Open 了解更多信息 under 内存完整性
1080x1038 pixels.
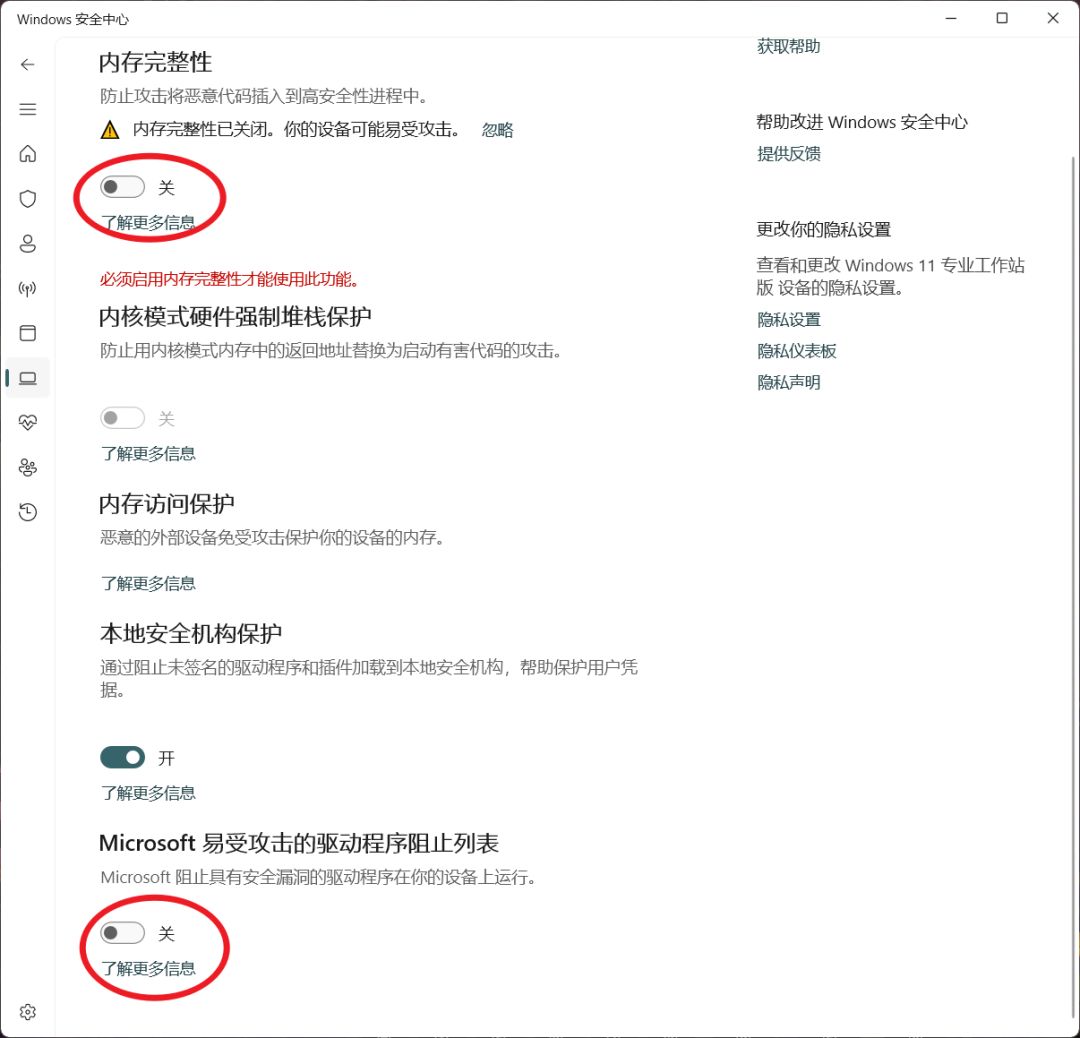pos(148,222)
